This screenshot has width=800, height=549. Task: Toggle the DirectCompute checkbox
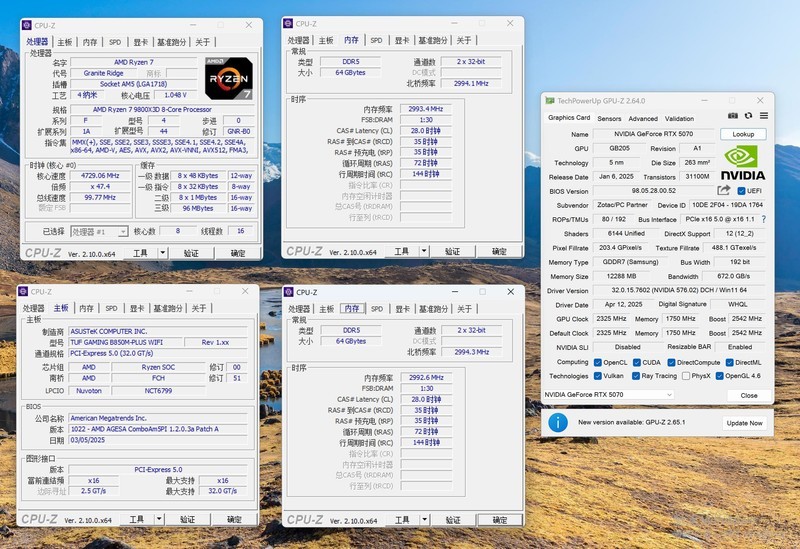[x=671, y=362]
